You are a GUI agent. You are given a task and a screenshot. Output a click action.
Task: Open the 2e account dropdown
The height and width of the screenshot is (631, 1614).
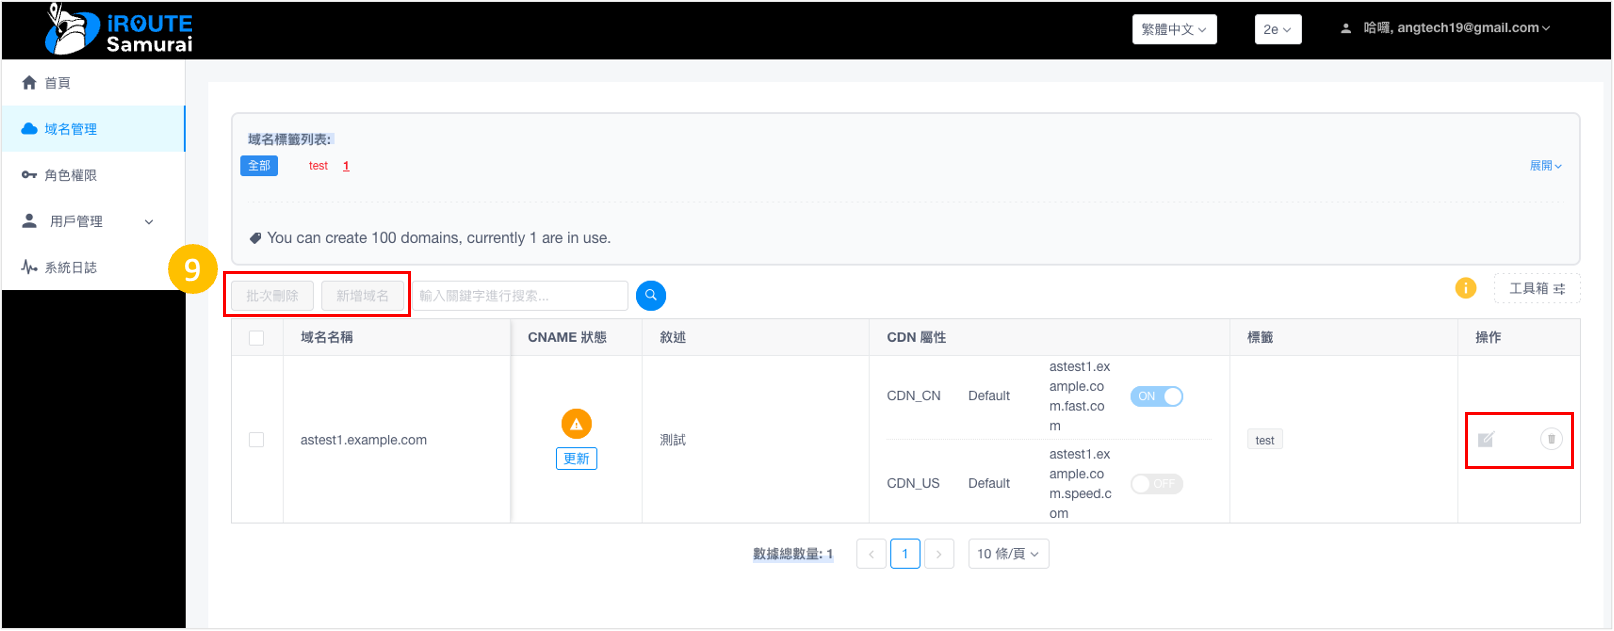point(1277,29)
